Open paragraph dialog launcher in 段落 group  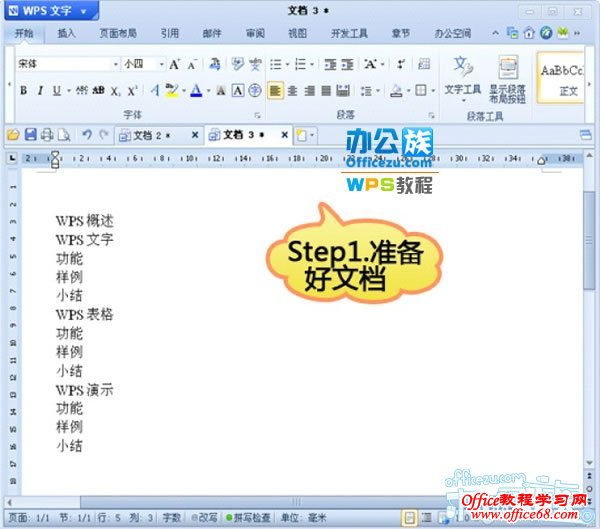pyautogui.click(x=431, y=115)
